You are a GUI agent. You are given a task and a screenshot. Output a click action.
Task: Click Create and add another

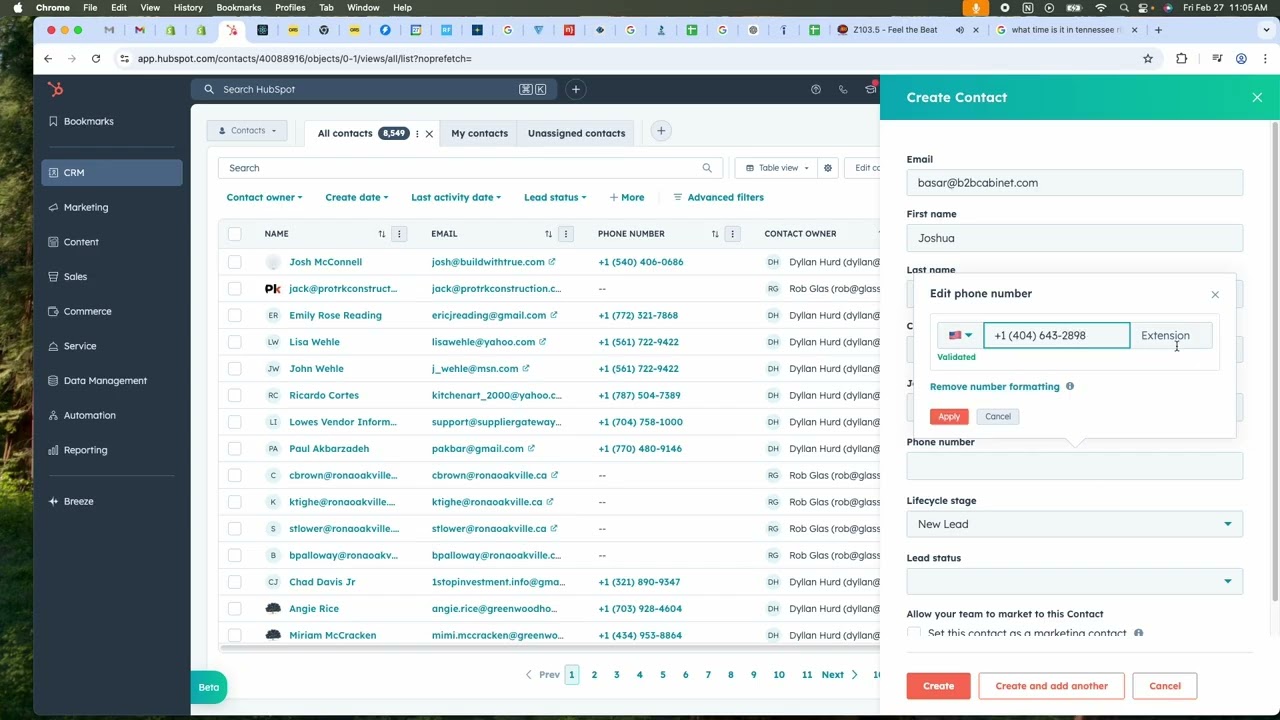coord(1051,686)
